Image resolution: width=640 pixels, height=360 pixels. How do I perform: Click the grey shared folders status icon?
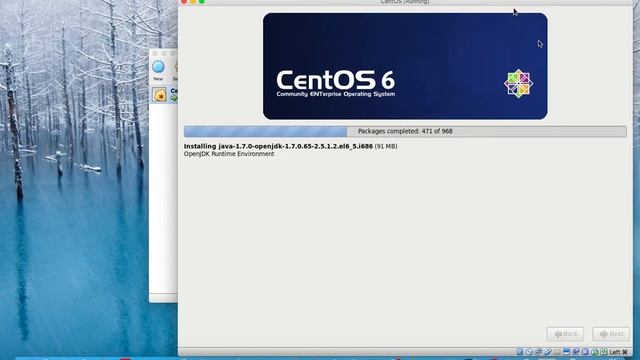click(557, 352)
